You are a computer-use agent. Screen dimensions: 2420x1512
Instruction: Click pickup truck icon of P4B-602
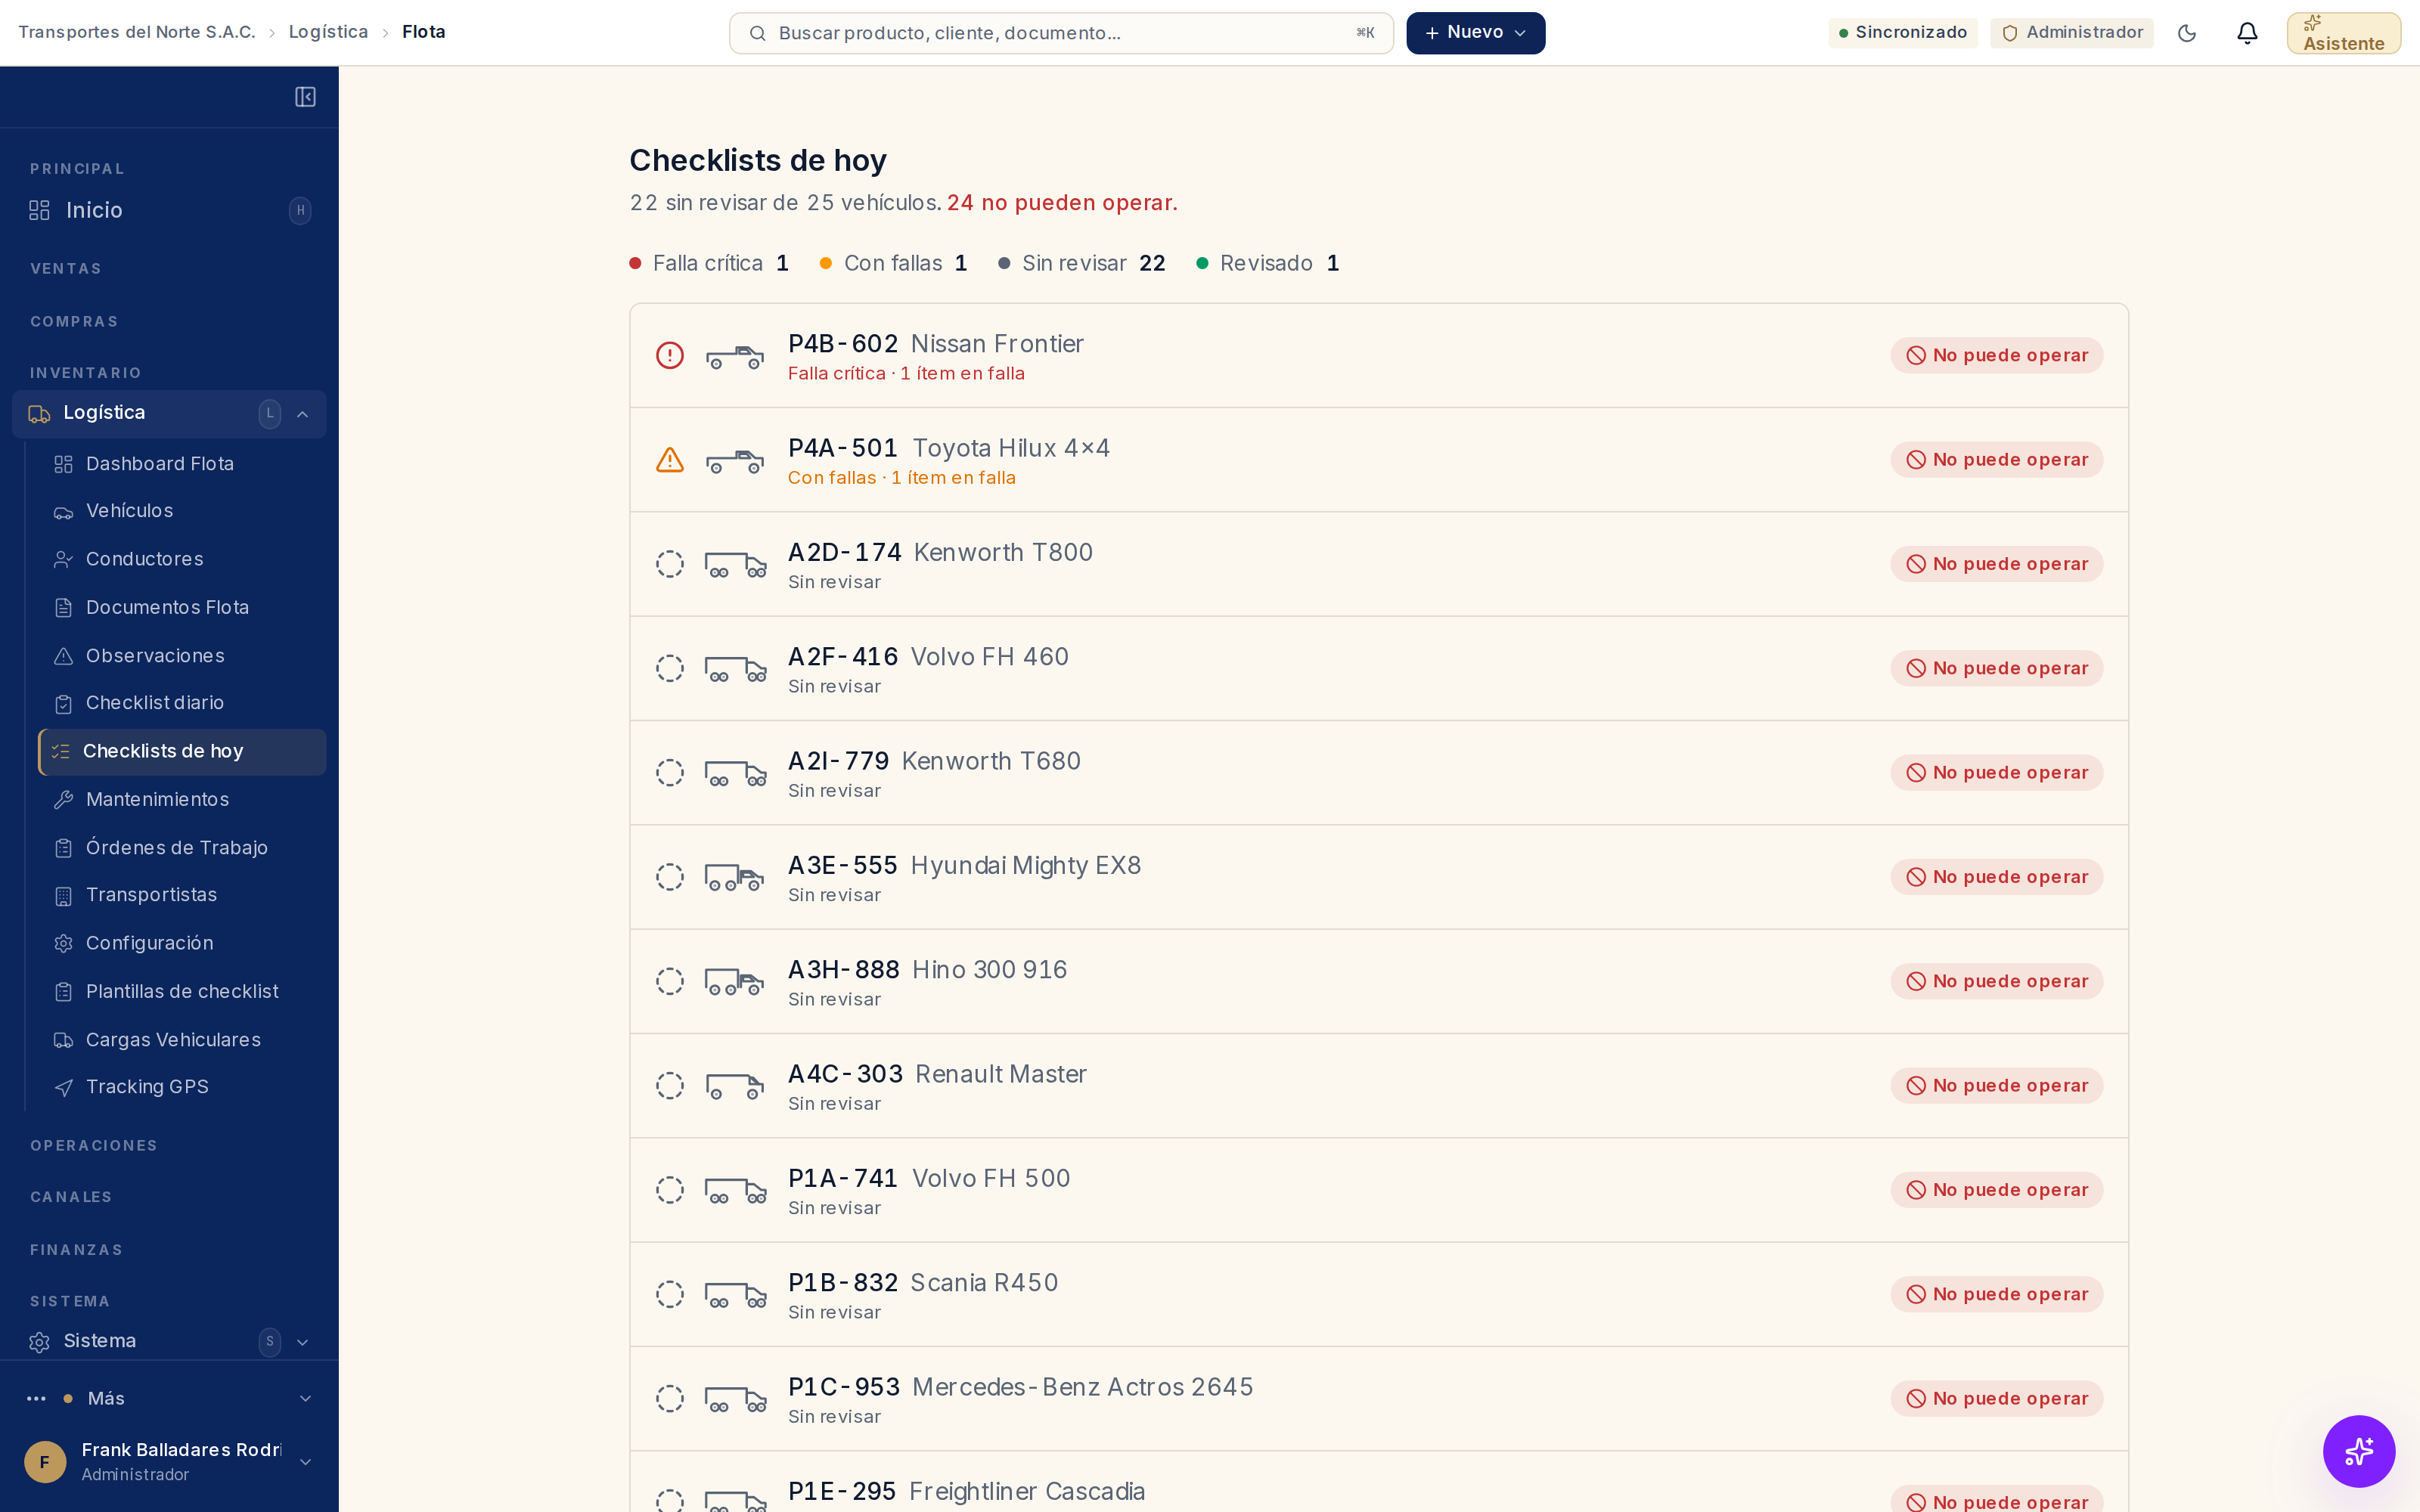click(x=735, y=356)
